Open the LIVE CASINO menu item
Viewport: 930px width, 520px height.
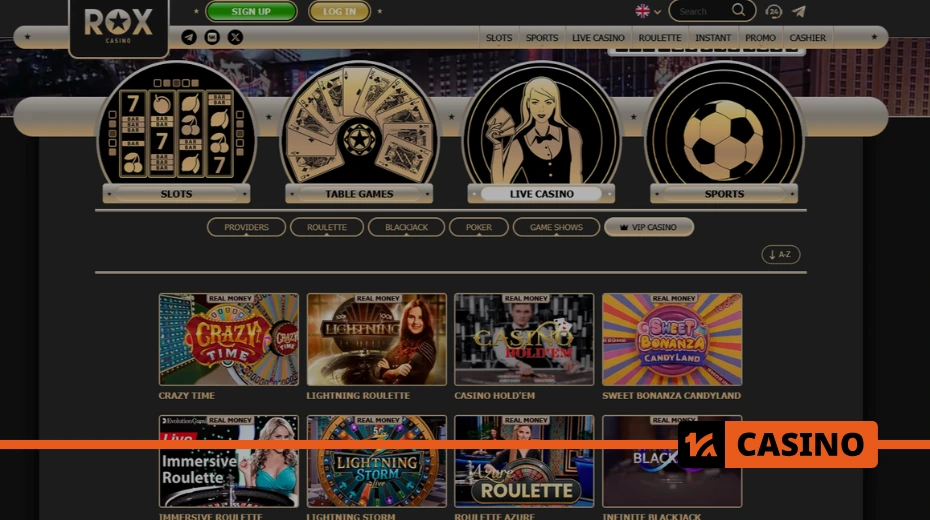(598, 37)
